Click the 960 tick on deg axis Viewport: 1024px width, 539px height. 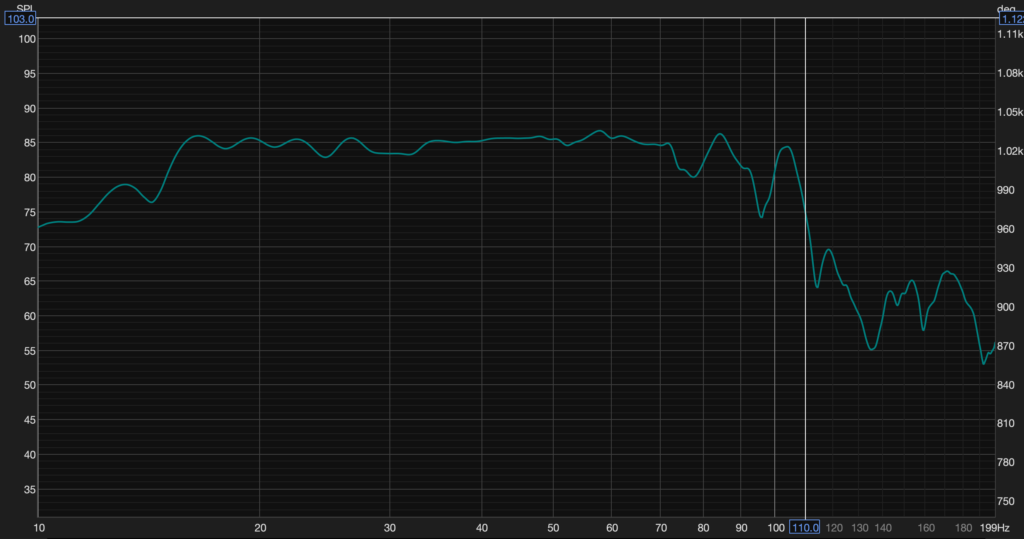point(1006,229)
